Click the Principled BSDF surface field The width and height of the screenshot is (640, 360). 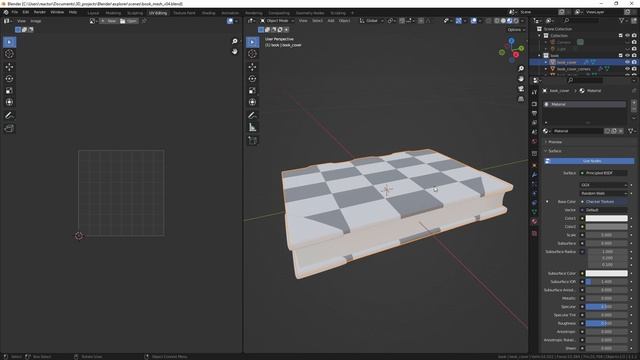606,173
